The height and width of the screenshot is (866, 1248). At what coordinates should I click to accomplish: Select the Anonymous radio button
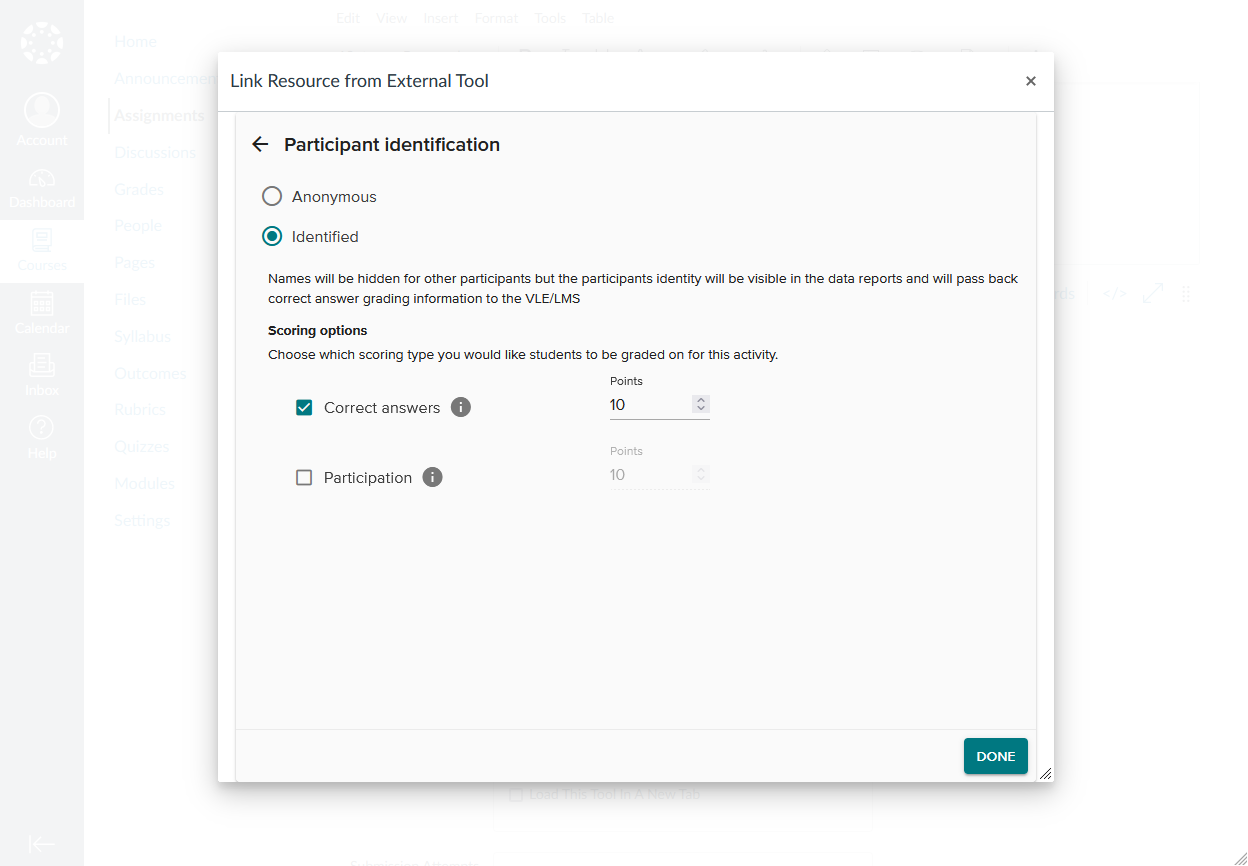(272, 196)
